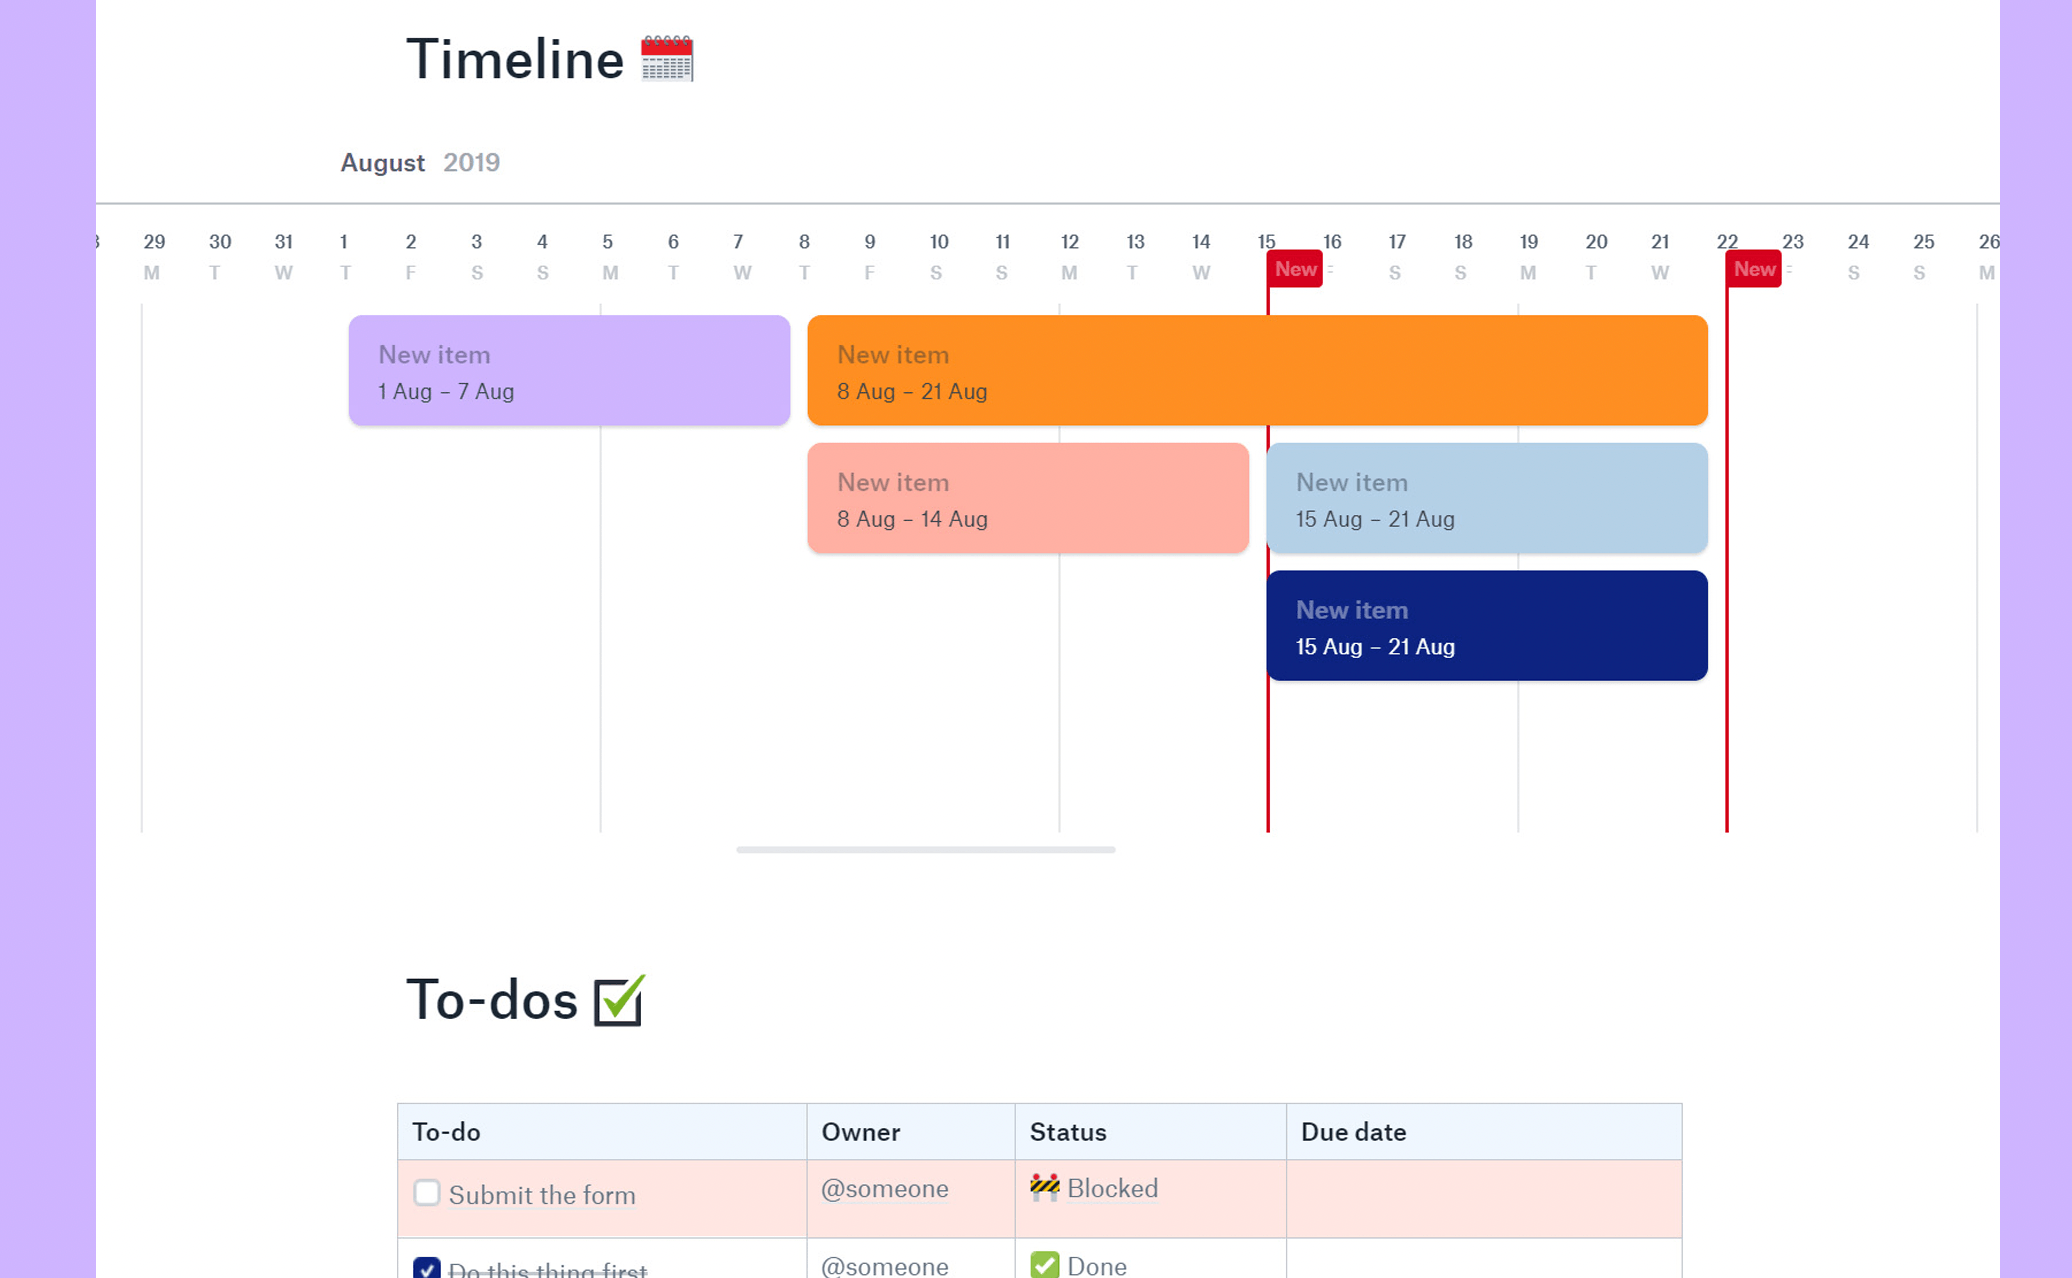The height and width of the screenshot is (1278, 2072).
Task: Click day 1 Thursday in the timeline header
Action: 344,256
